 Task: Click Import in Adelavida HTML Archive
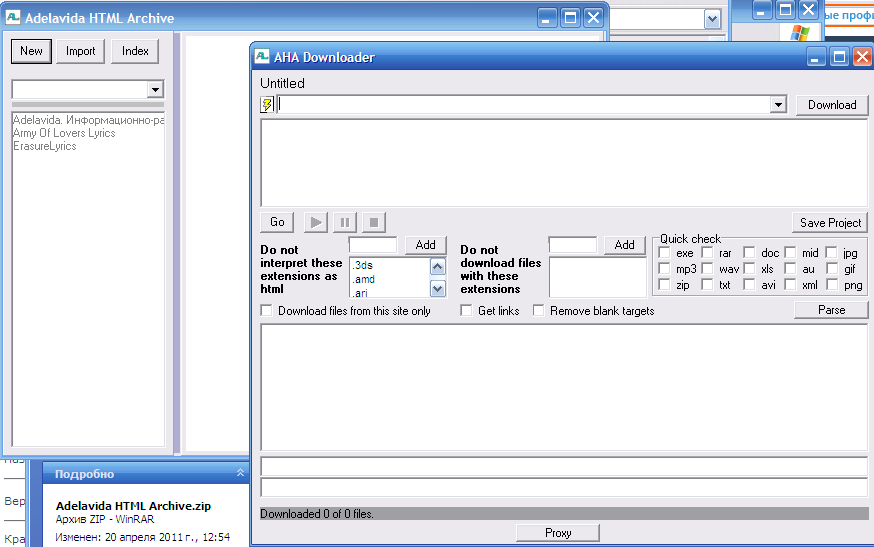80,51
